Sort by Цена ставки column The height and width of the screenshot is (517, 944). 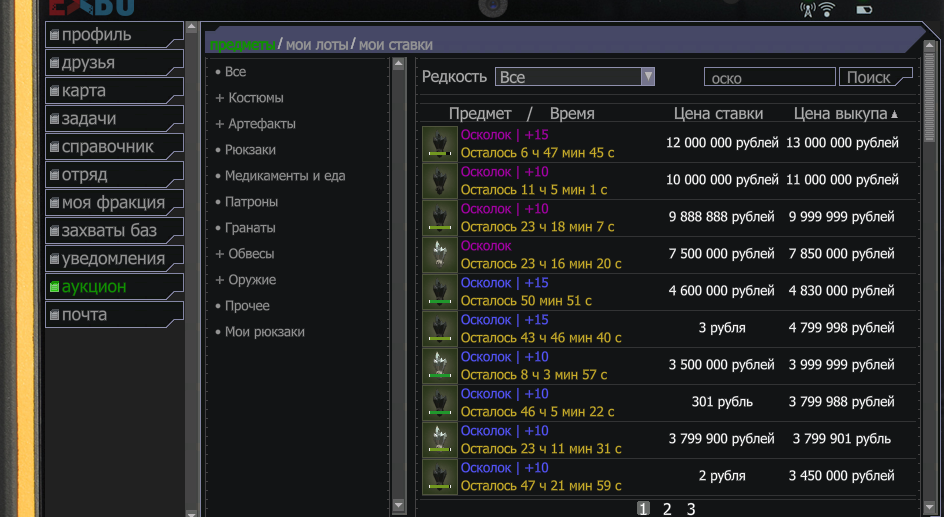coord(718,114)
